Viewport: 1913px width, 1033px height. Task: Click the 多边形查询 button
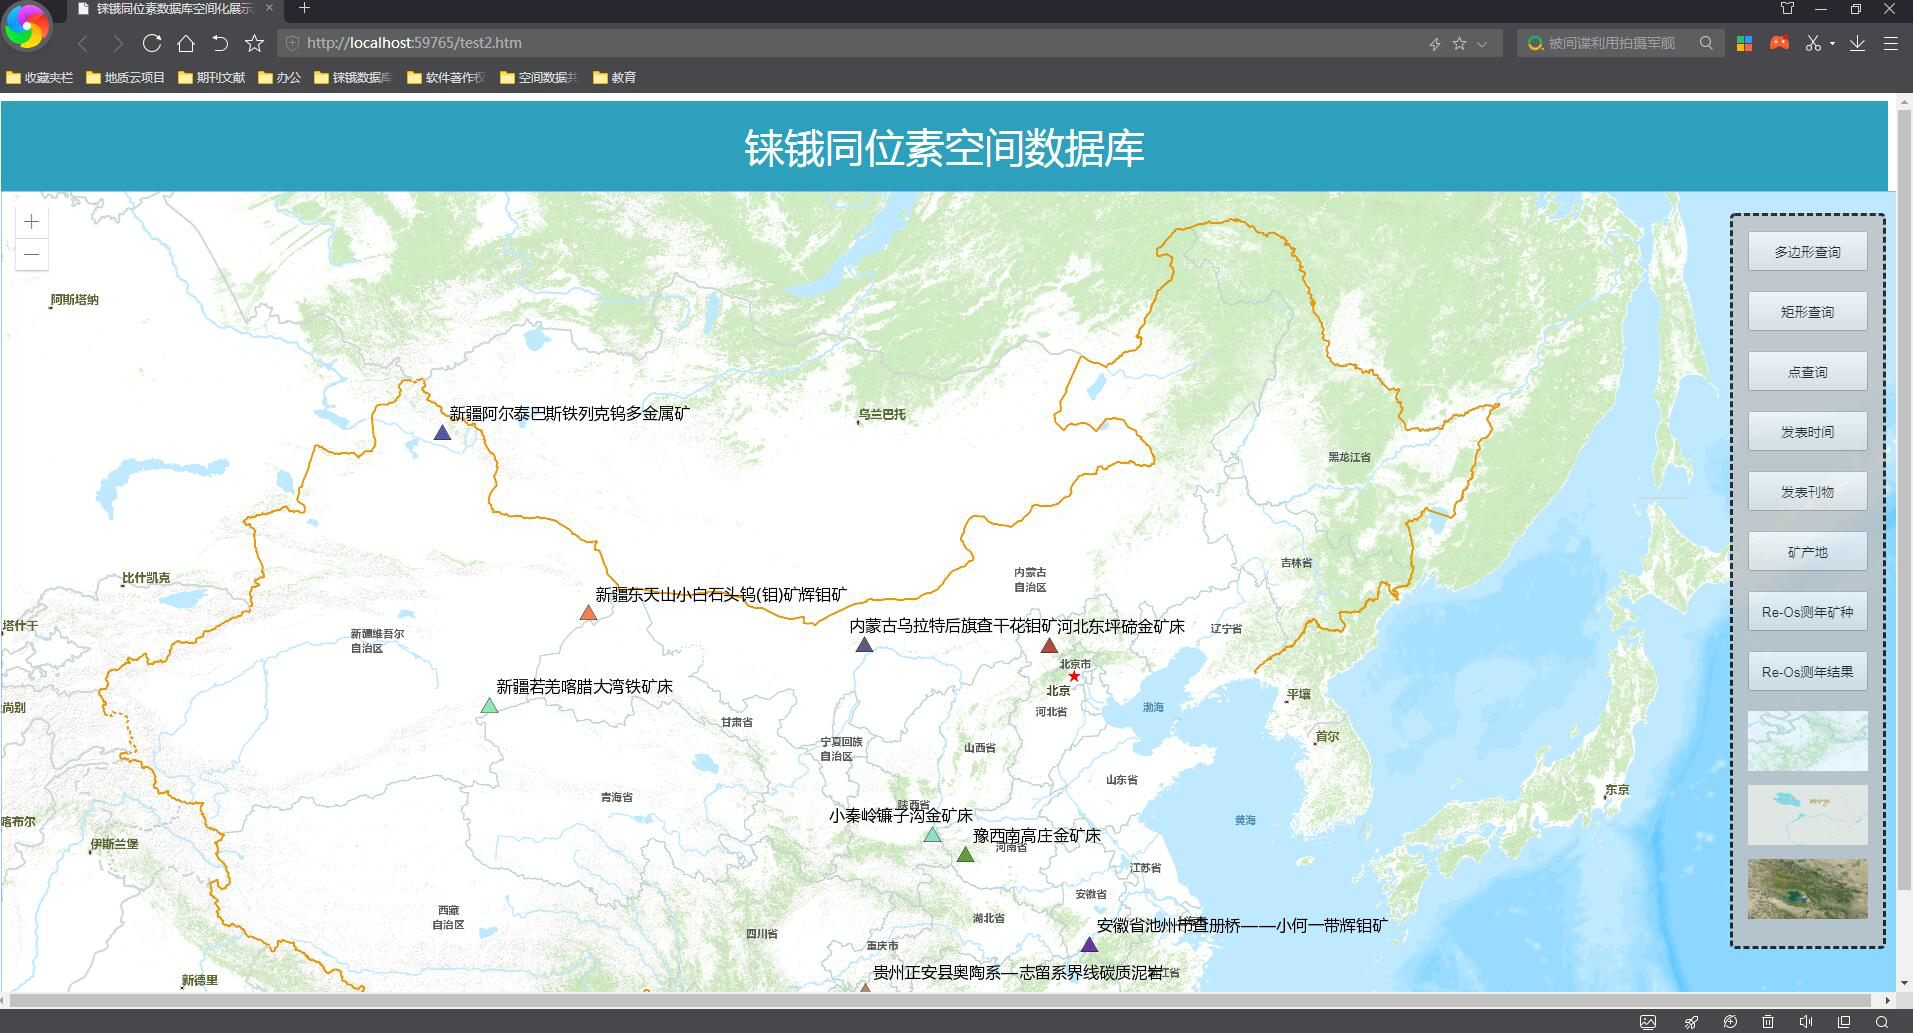(x=1807, y=252)
